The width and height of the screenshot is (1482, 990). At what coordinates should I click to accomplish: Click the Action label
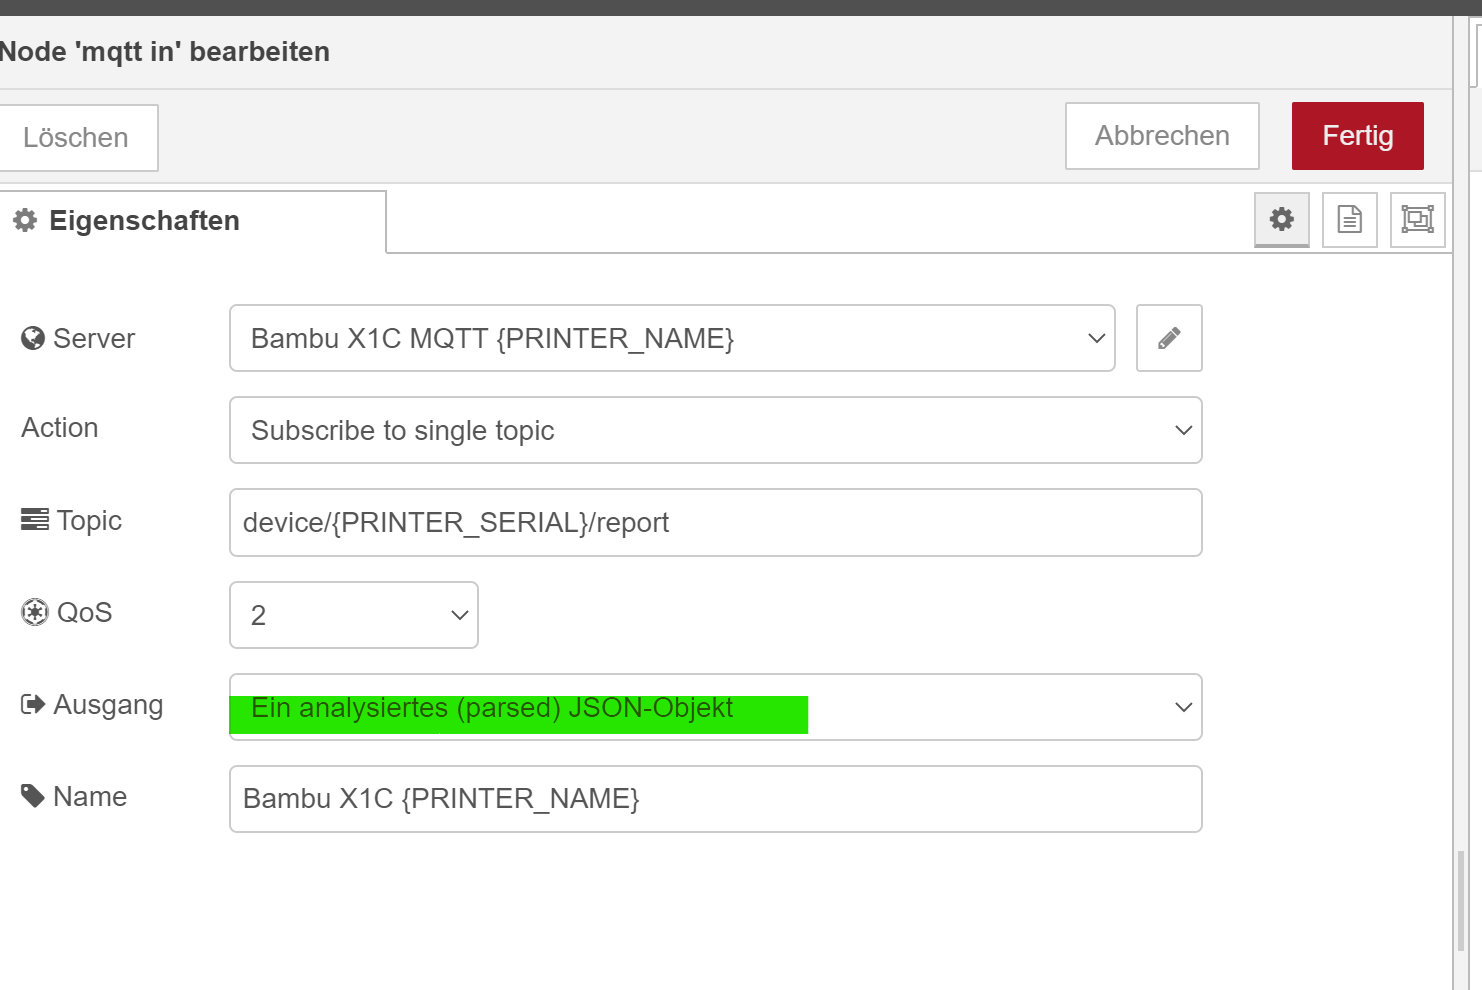[60, 428]
